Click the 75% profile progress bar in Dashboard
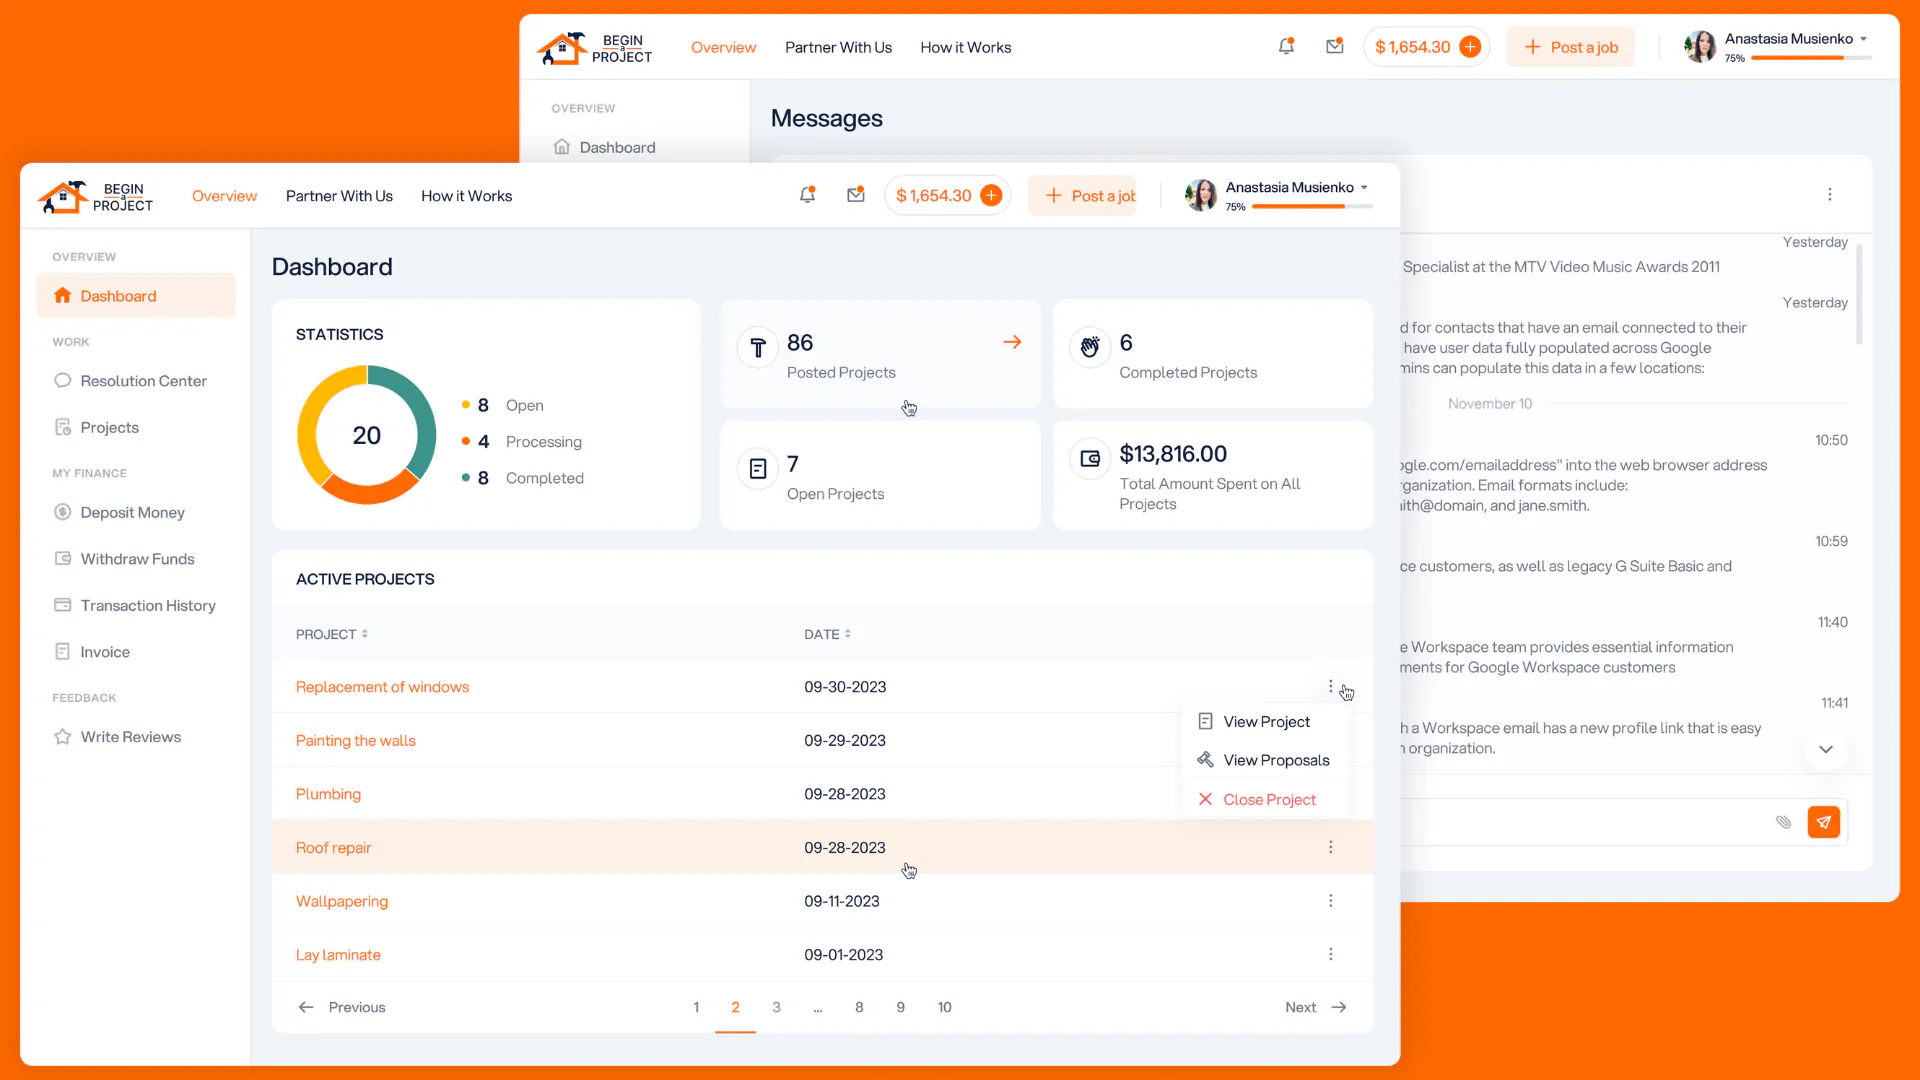Image resolution: width=1920 pixels, height=1080 pixels. tap(1312, 206)
